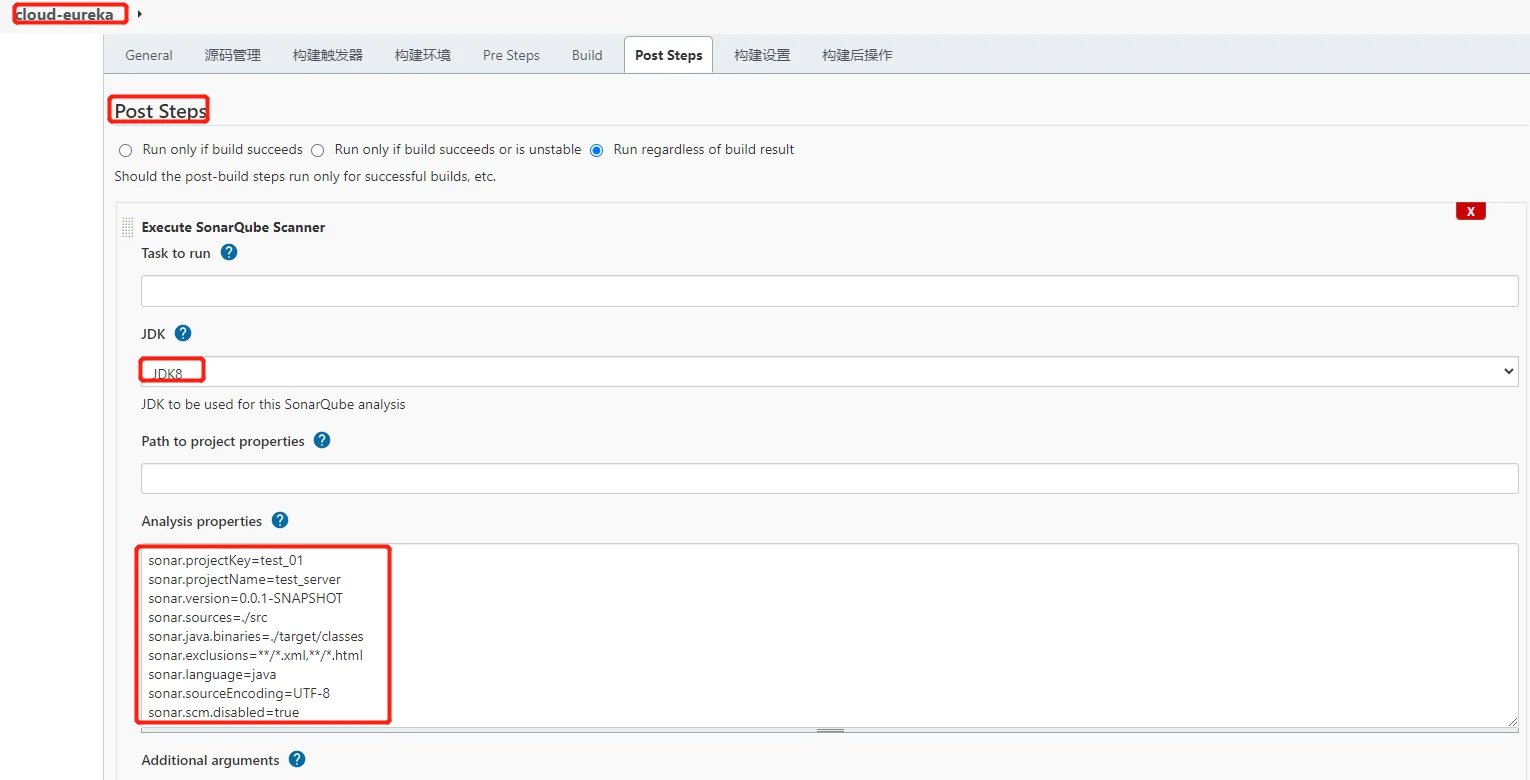Click the sonar.sources=./src line
This screenshot has height=780, width=1530.
click(x=208, y=617)
